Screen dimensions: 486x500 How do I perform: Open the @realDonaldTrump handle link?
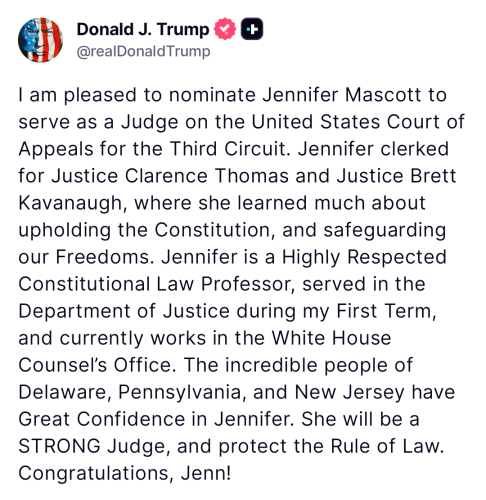(x=144, y=51)
